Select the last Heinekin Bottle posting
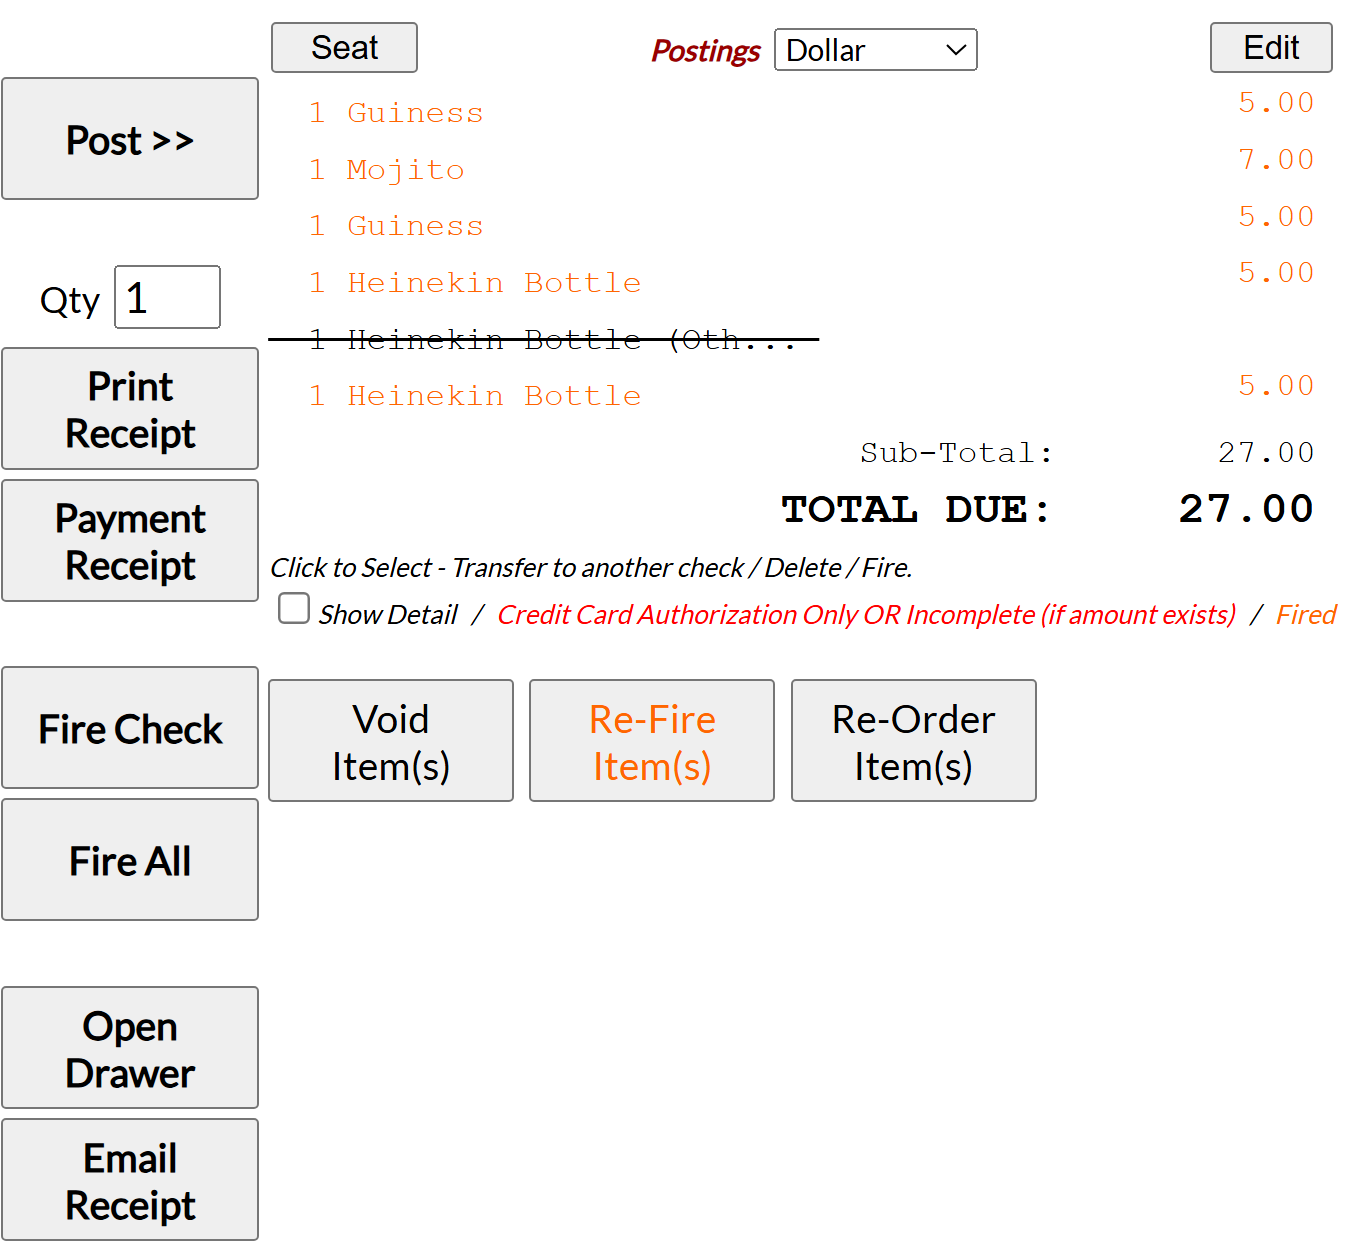1366x1249 pixels. click(493, 396)
